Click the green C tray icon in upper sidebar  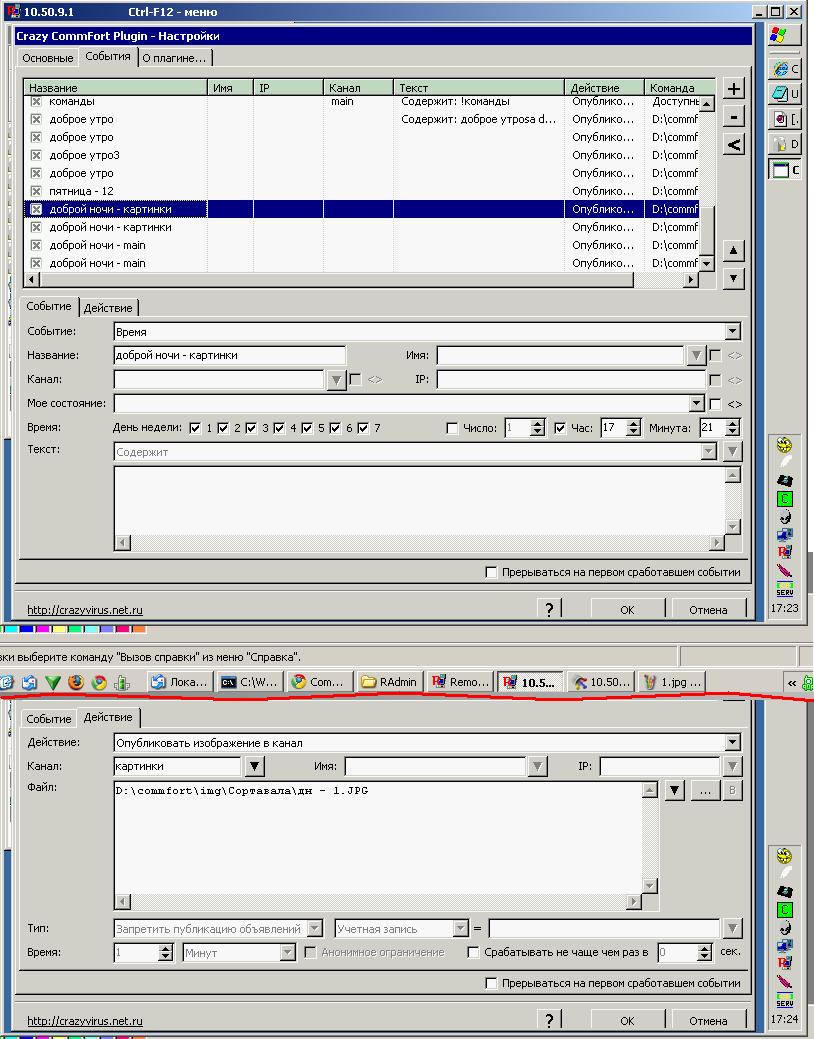pos(785,498)
